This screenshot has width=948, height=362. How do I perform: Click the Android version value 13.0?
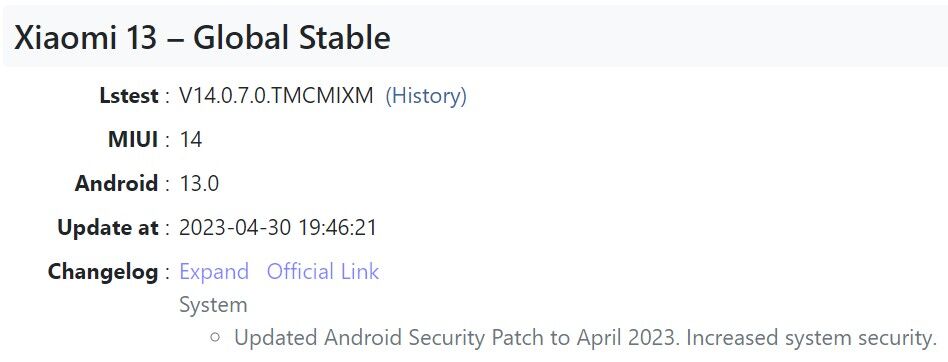(x=200, y=184)
